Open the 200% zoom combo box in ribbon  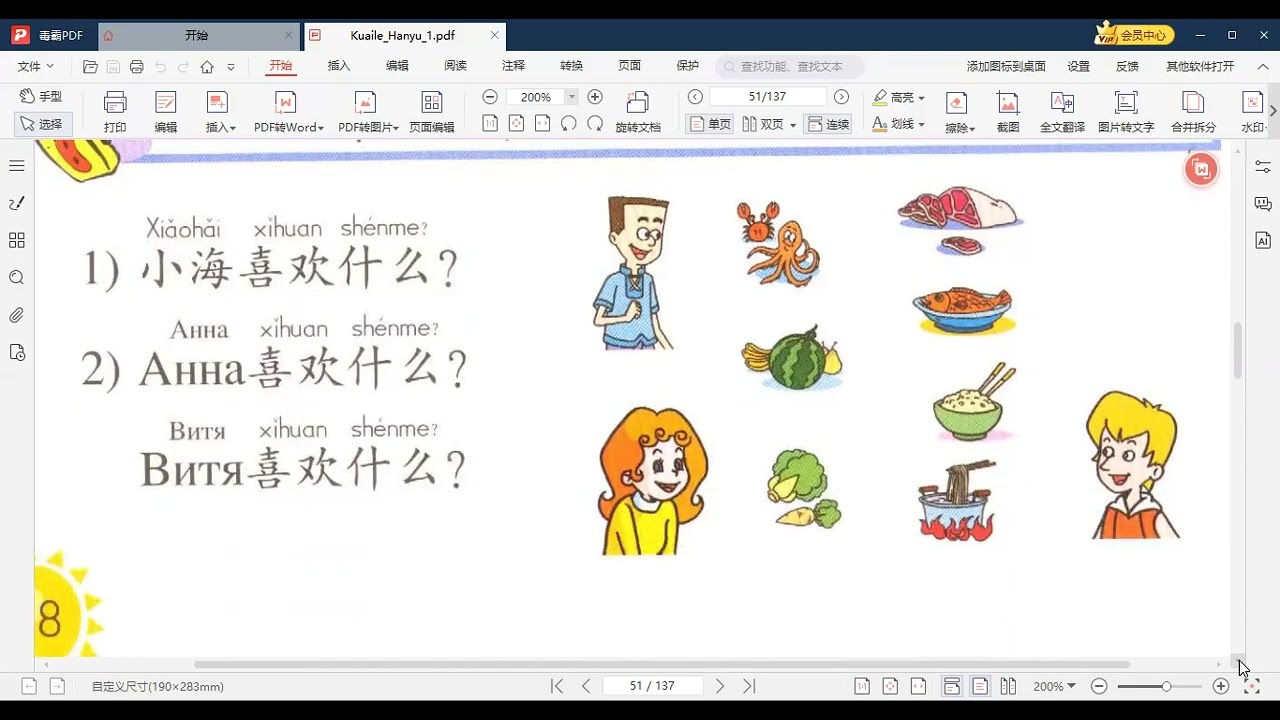[542, 97]
